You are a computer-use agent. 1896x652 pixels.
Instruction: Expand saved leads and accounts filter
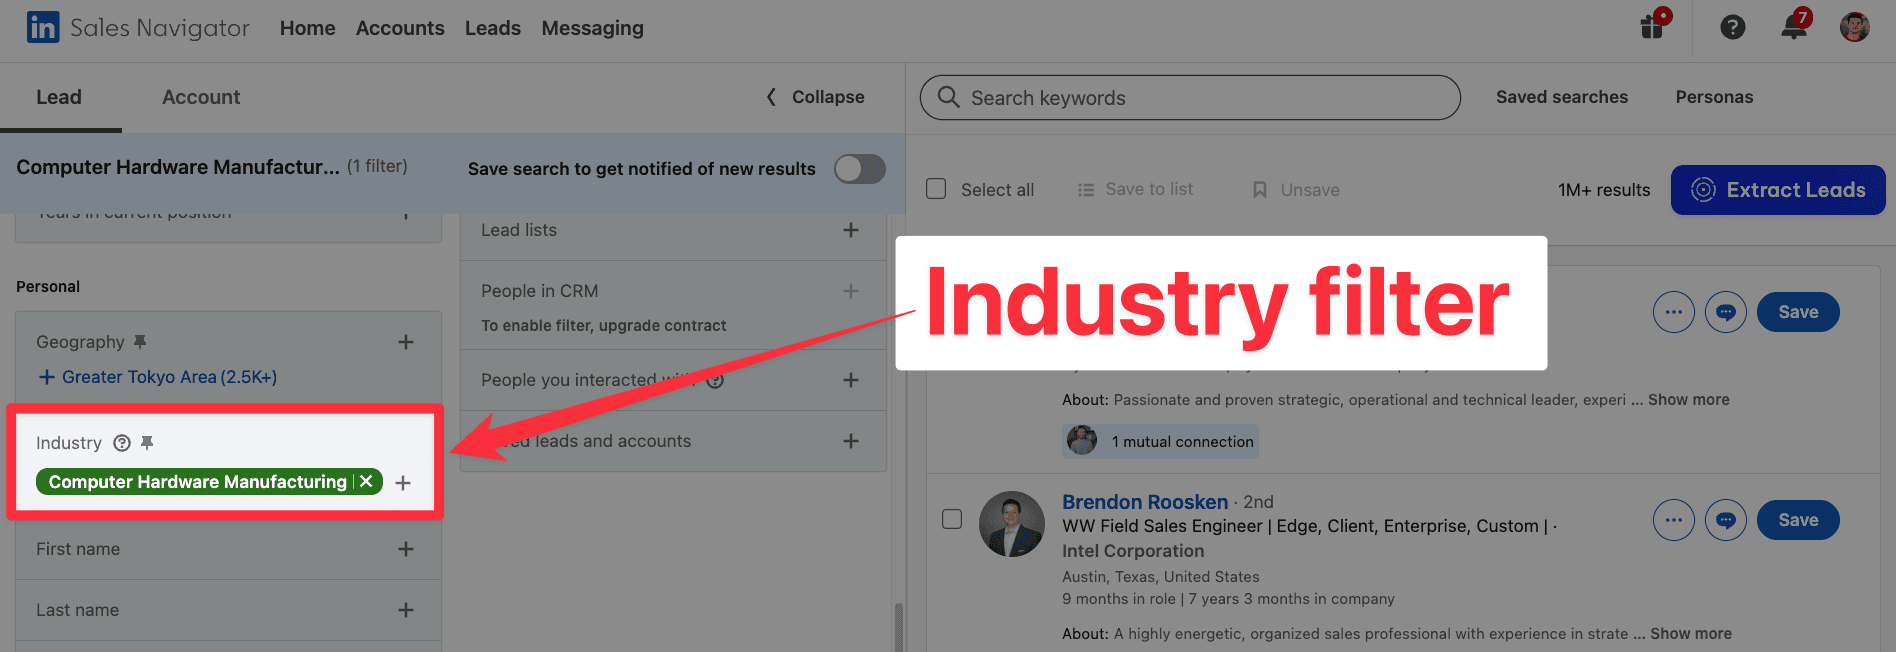click(851, 441)
